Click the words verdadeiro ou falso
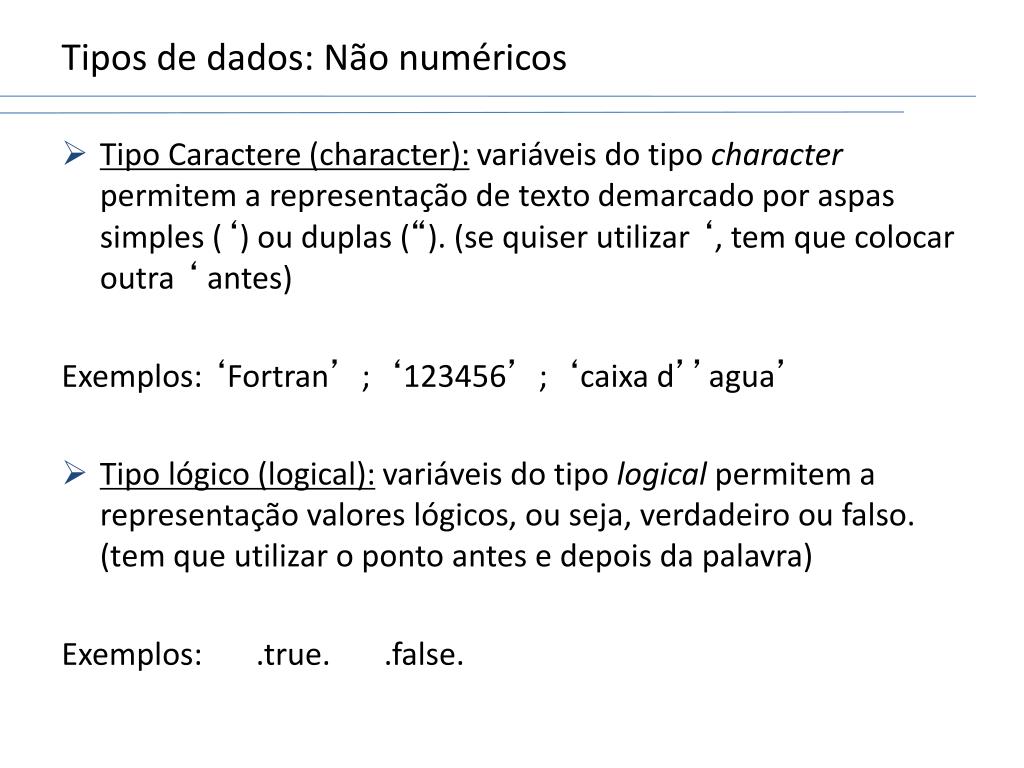The width and height of the screenshot is (1024, 768). pyautogui.click(x=776, y=515)
